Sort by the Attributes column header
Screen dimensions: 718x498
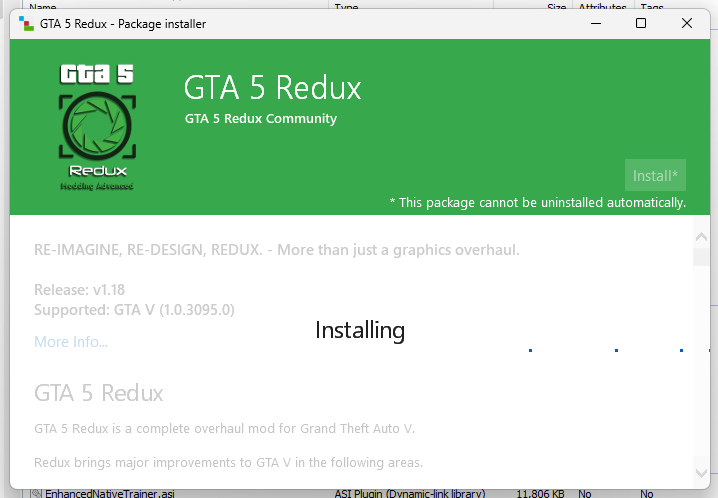602,6
